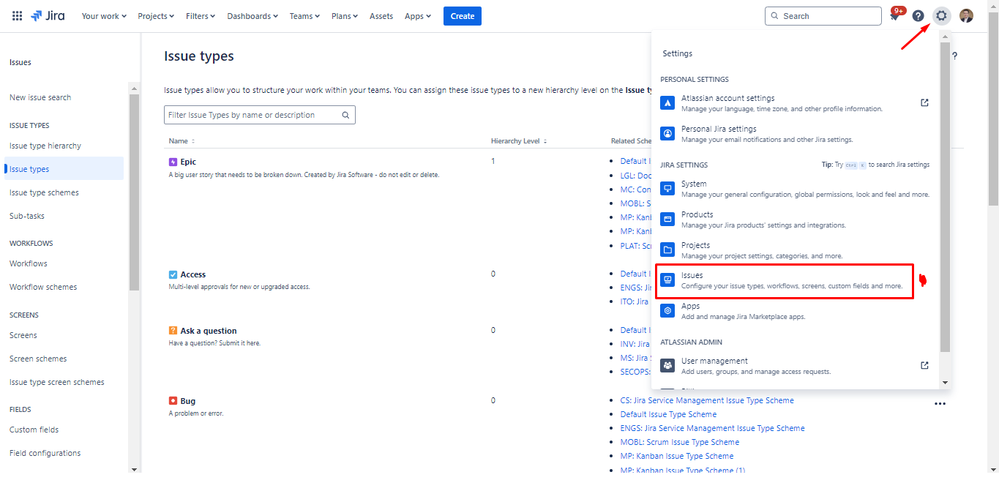This screenshot has height=480, width=999.
Task: Open the three-dot menu for Bug row
Action: 940,404
